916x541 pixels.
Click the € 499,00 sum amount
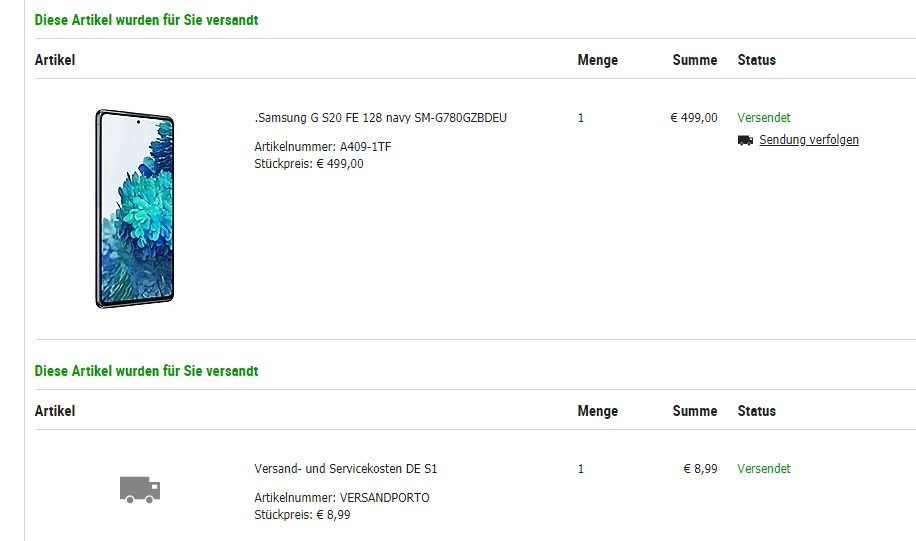693,117
